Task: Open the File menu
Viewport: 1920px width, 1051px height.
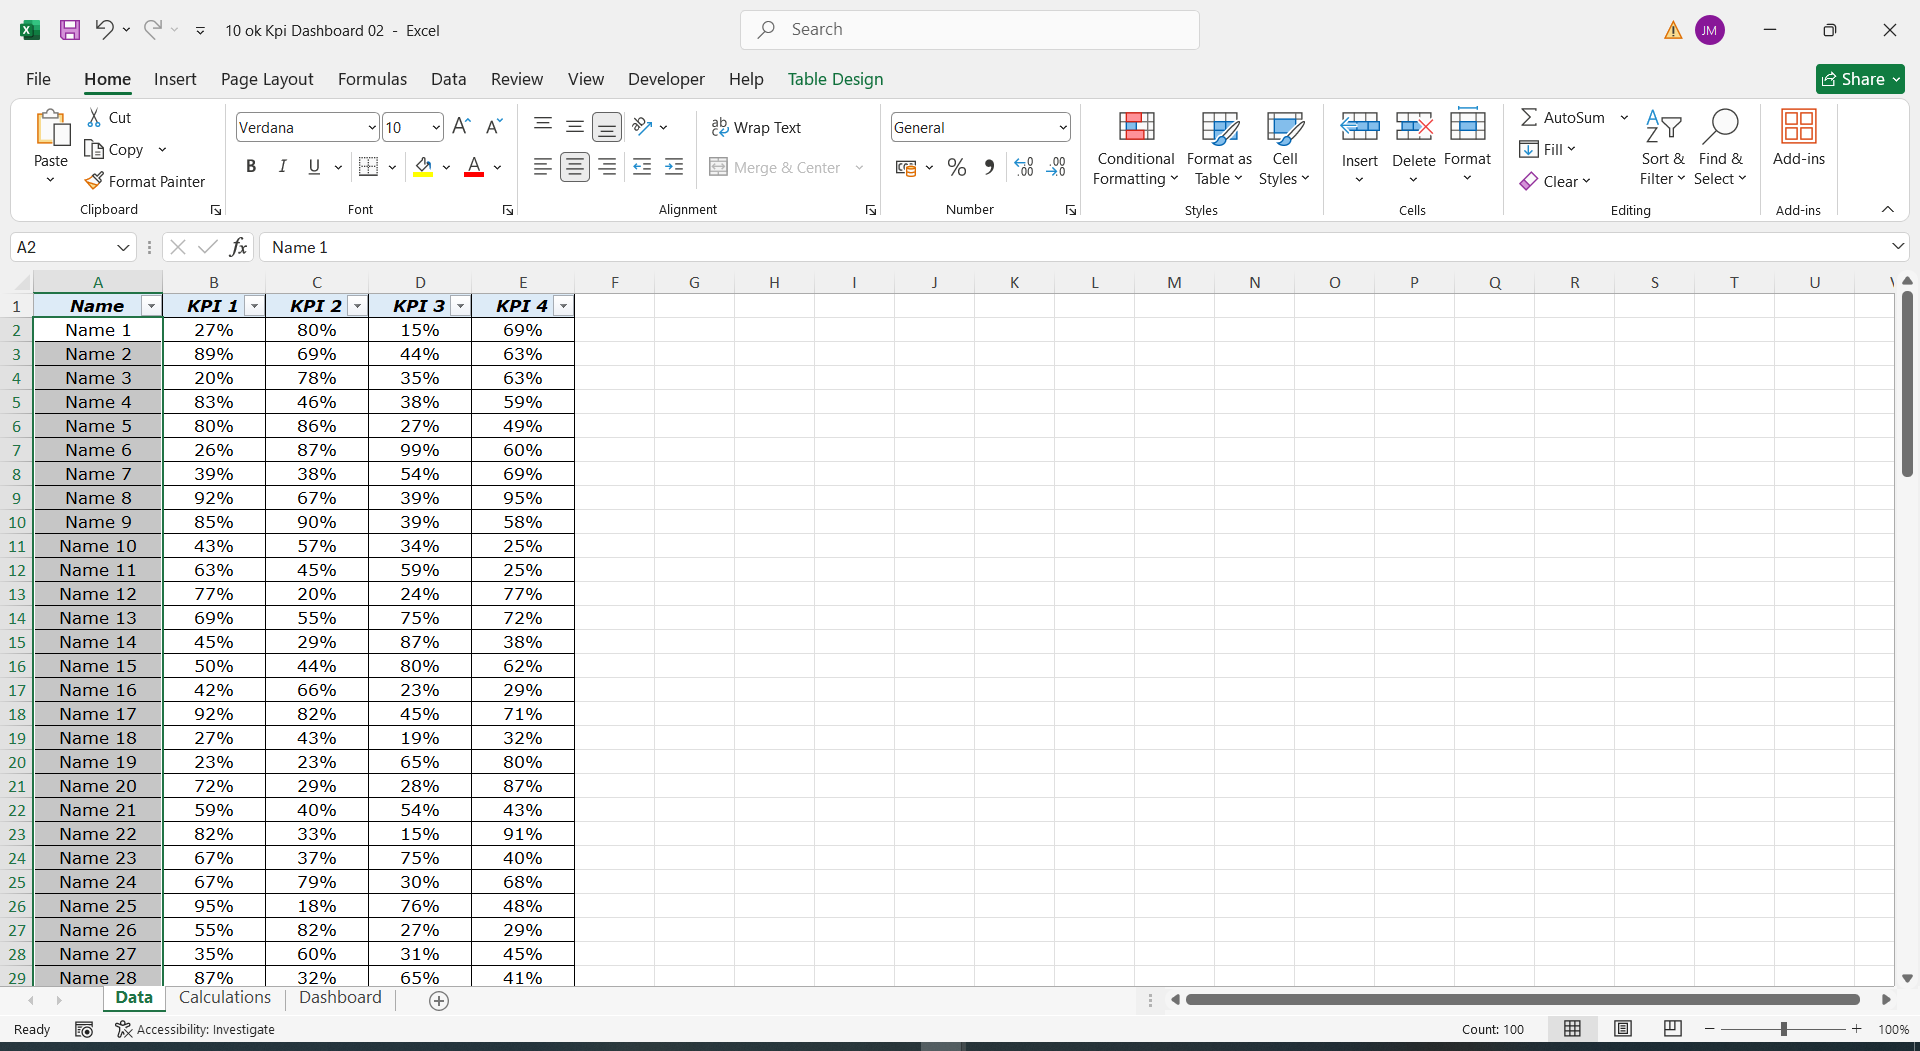Action: [x=38, y=79]
